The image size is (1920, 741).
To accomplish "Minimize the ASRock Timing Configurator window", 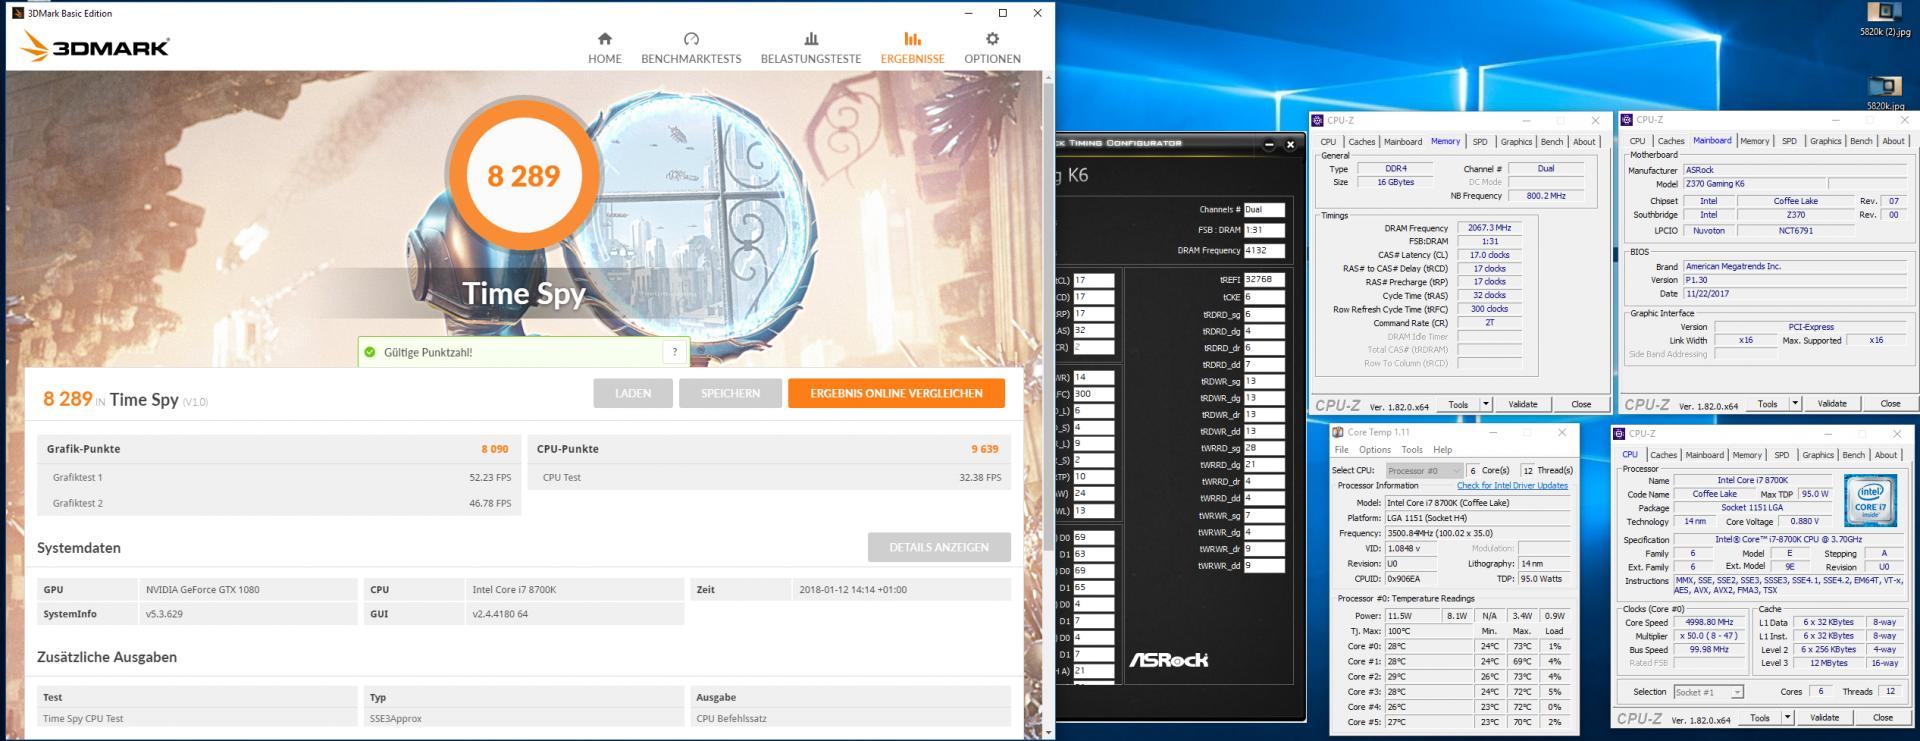I will point(1269,144).
